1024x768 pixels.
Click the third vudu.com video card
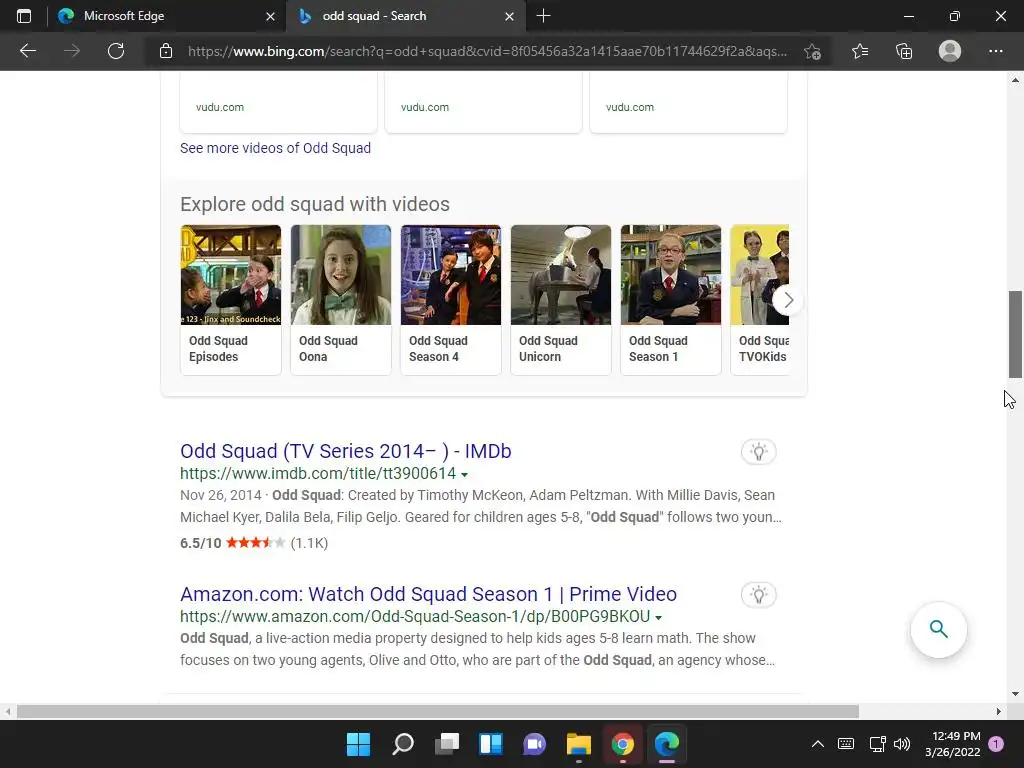688,103
